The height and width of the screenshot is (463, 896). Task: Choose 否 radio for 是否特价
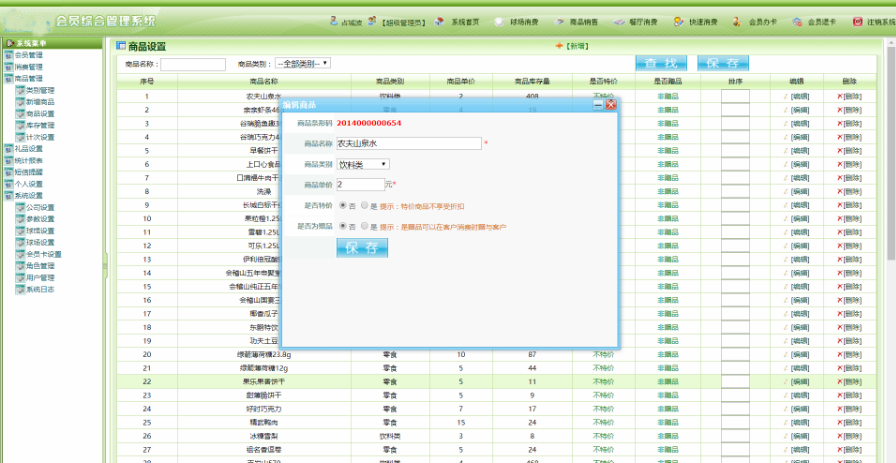pyautogui.click(x=344, y=205)
